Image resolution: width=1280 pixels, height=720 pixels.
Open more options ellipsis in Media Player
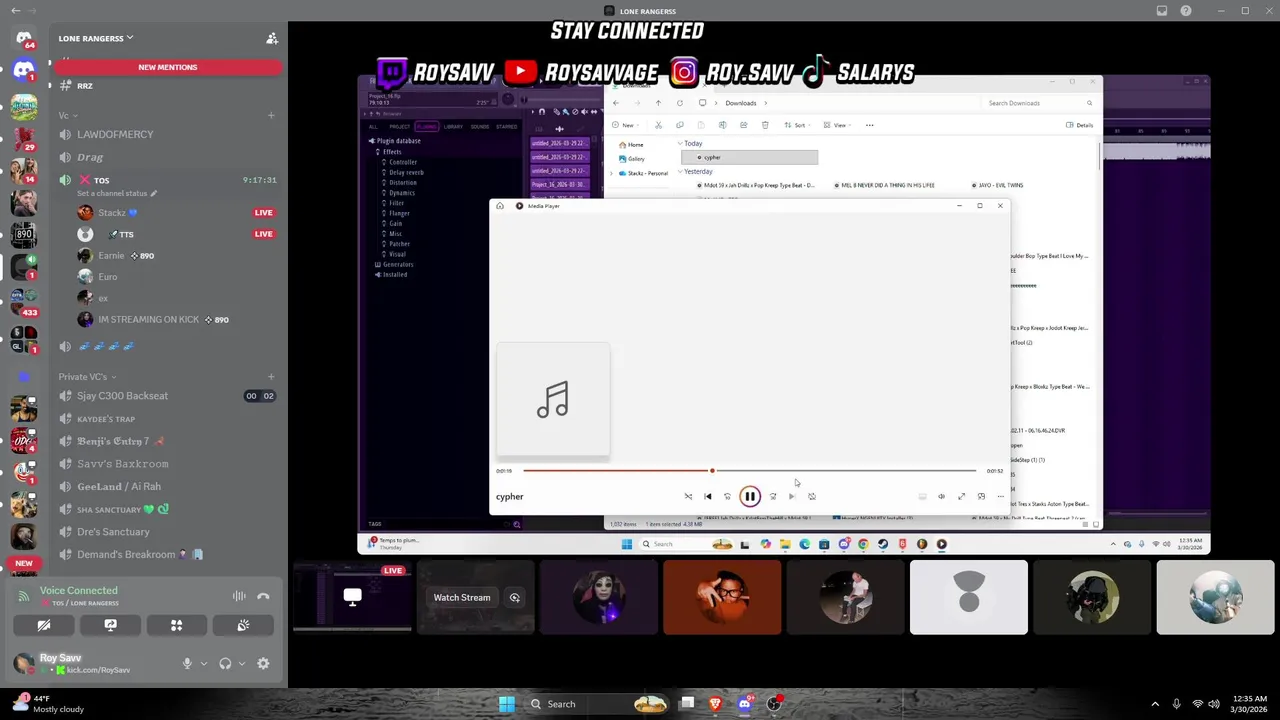tap(1000, 496)
